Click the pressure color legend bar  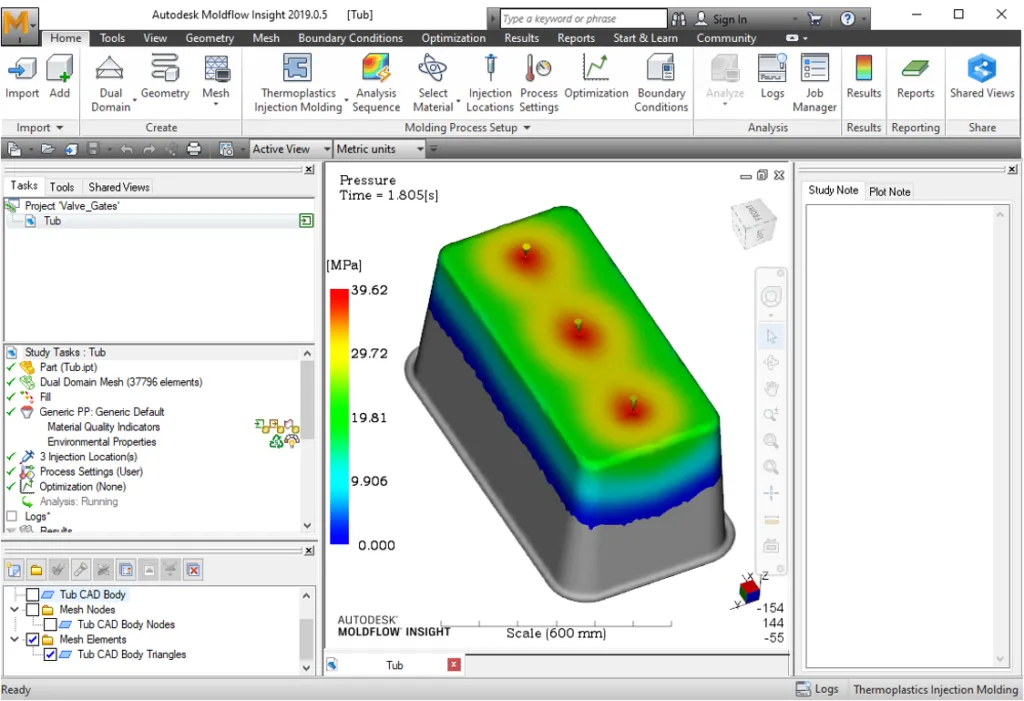tap(339, 416)
